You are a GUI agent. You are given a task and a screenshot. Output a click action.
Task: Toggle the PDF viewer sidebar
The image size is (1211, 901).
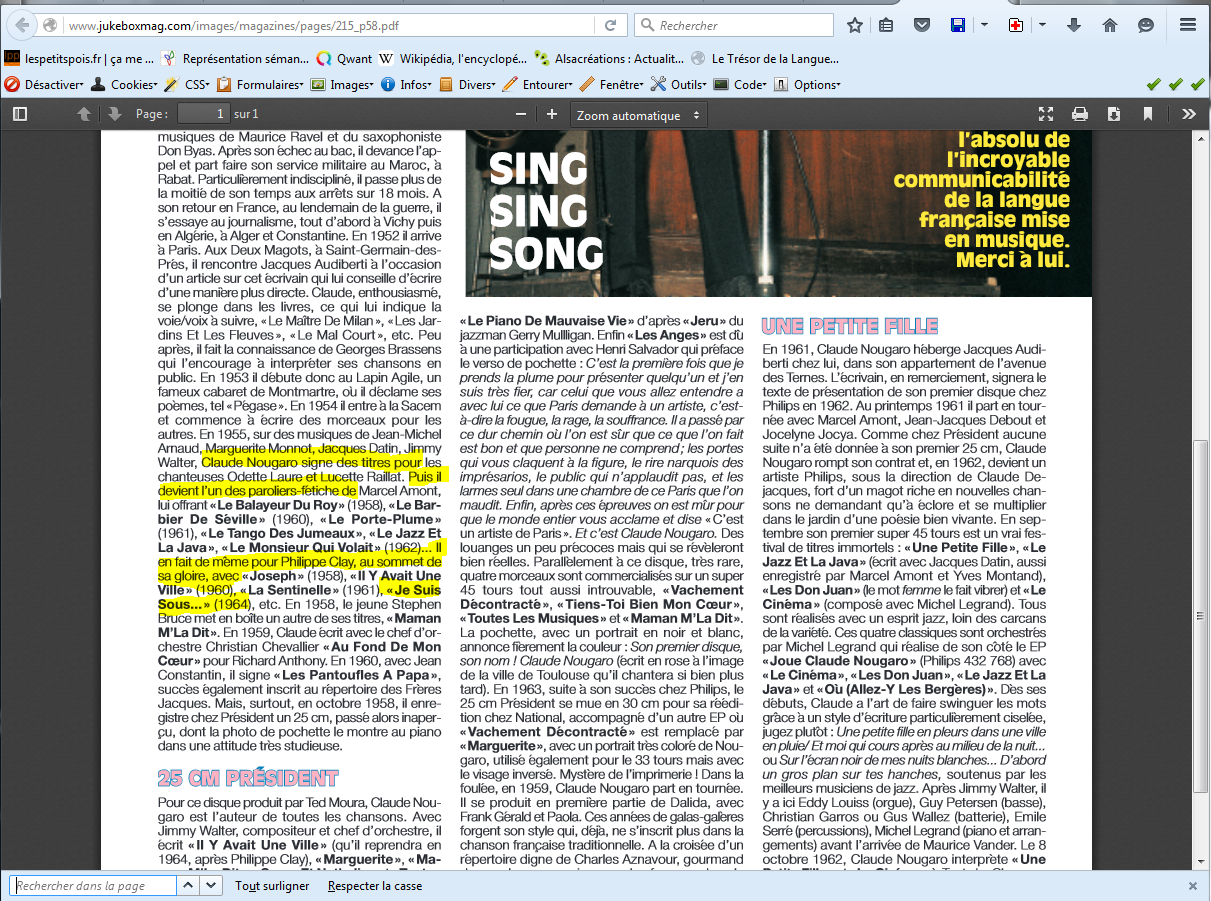click(x=20, y=114)
